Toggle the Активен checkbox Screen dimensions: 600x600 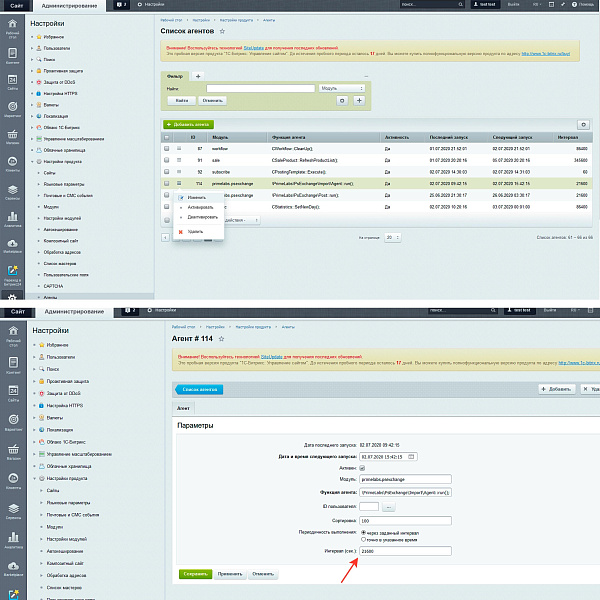pyautogui.click(x=362, y=468)
